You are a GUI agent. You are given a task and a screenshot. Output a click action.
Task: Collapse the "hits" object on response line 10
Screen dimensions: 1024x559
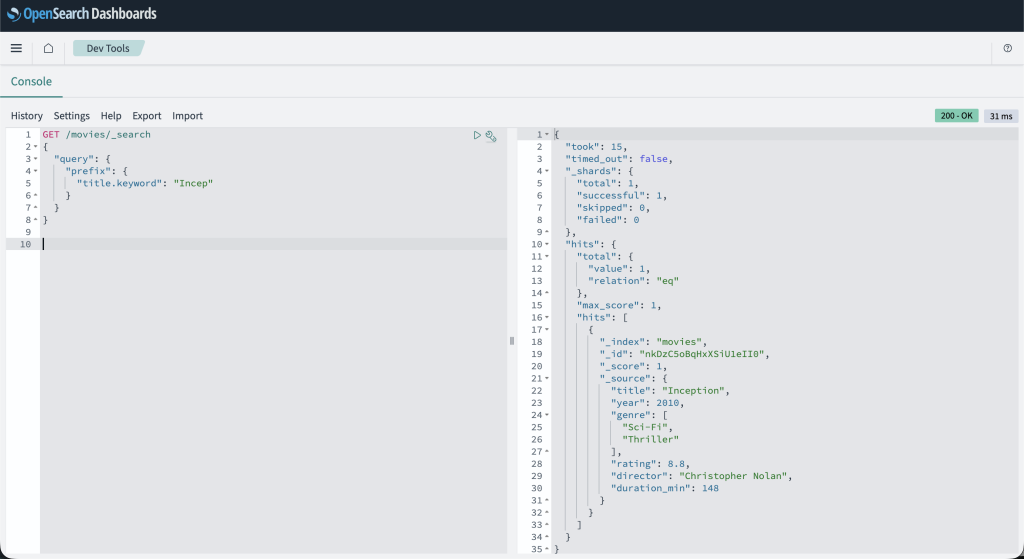547,244
